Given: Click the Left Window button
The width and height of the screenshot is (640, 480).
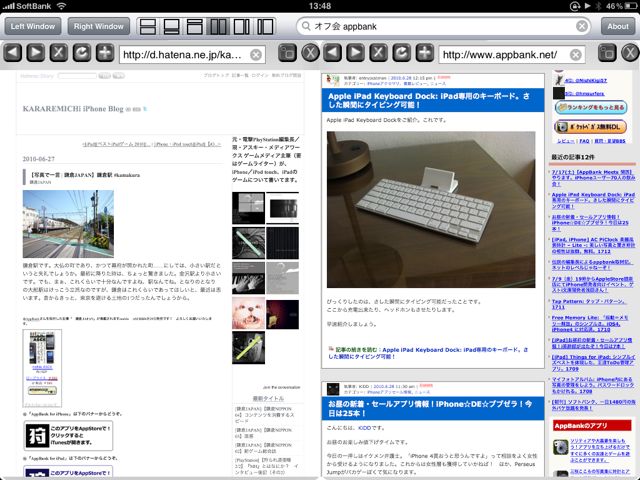Looking at the screenshot, I should pos(33,27).
